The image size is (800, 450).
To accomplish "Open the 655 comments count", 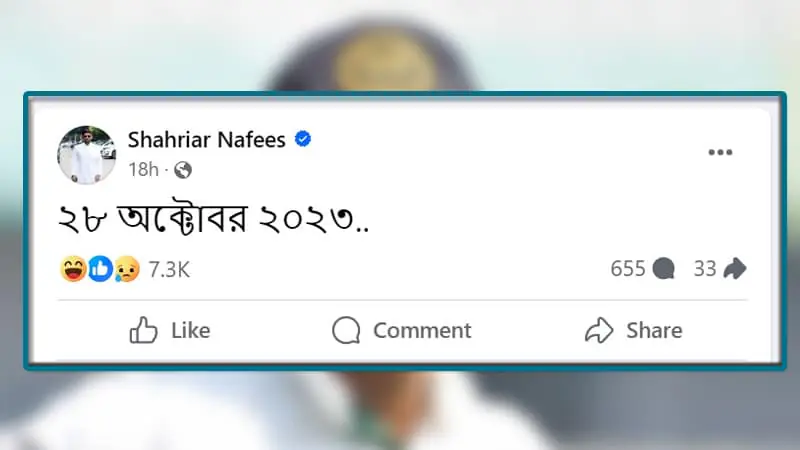I will (x=628, y=269).
